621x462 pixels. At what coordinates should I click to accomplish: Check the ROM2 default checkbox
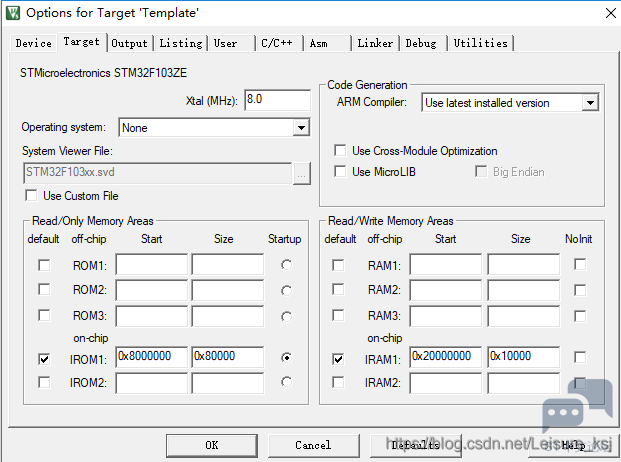coord(44,289)
